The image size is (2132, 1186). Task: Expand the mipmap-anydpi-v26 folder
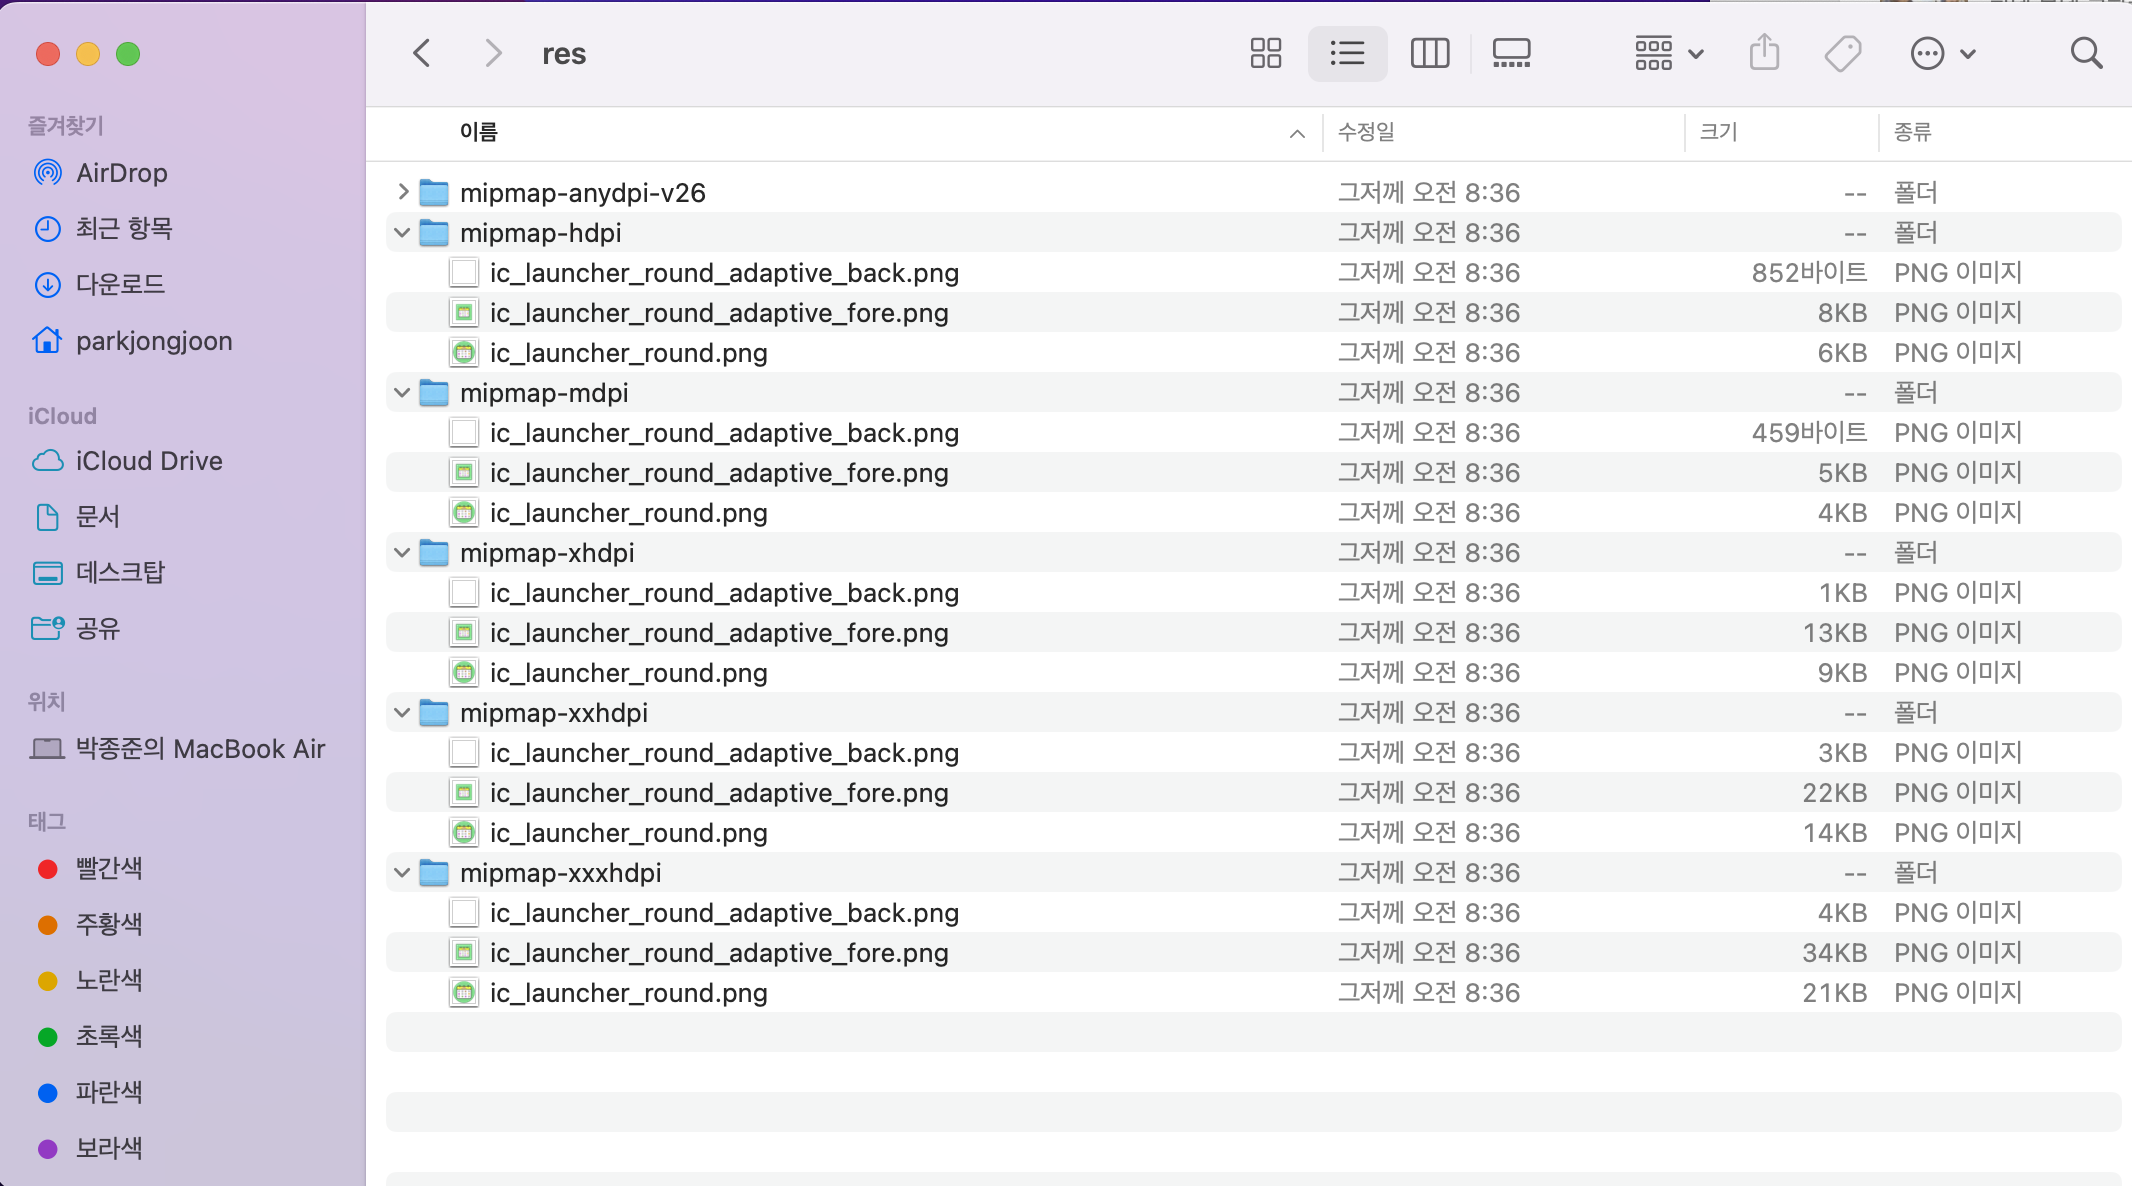click(x=403, y=192)
